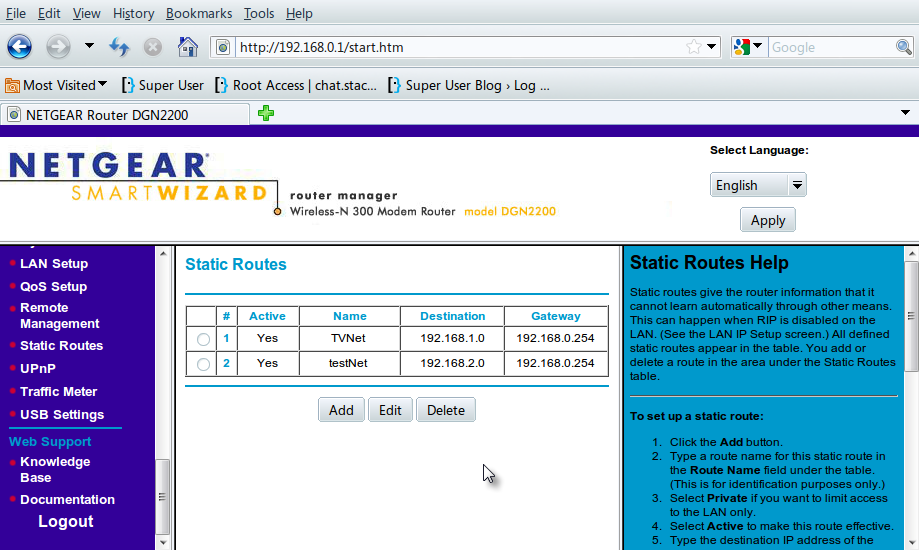This screenshot has height=550, width=919.
Task: Click the URL address field
Action: coord(460,47)
